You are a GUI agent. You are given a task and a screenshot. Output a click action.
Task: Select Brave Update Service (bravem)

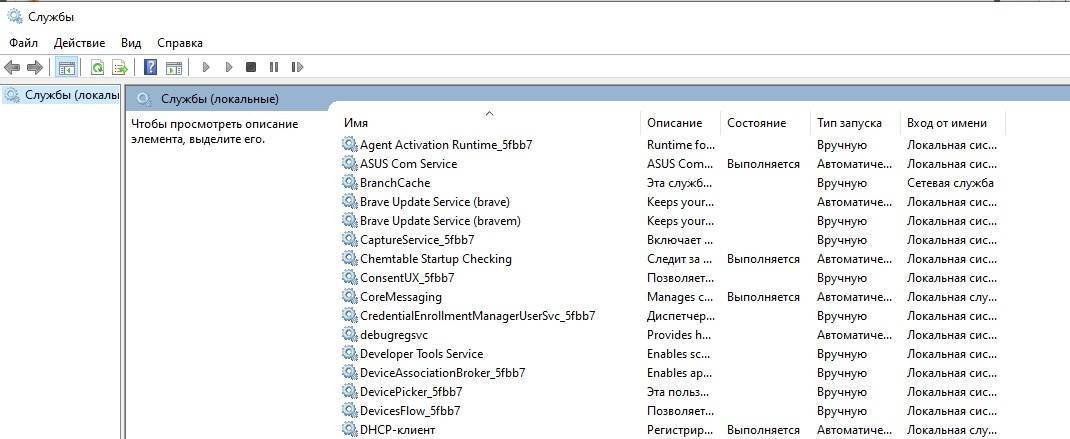coord(440,221)
